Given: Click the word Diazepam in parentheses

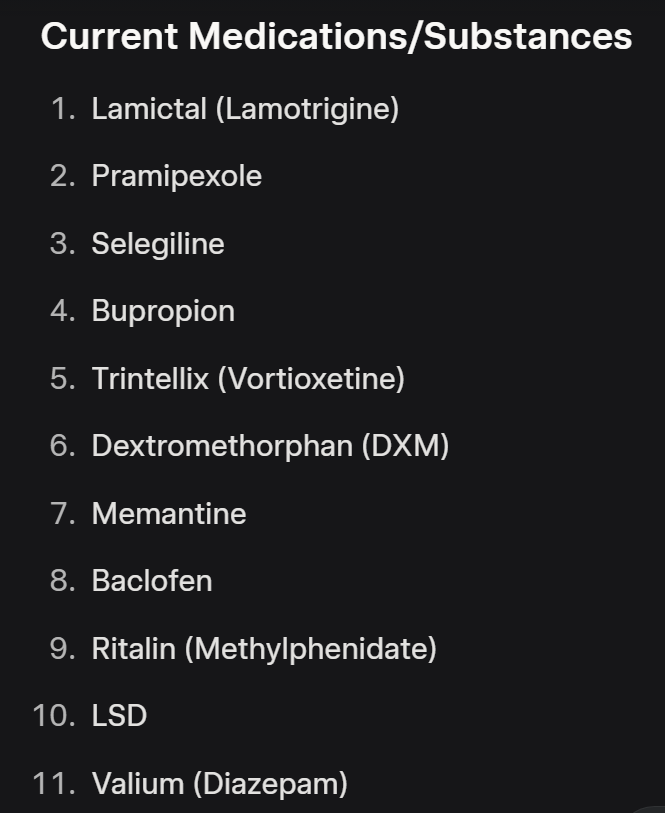Looking at the screenshot, I should pos(271,783).
